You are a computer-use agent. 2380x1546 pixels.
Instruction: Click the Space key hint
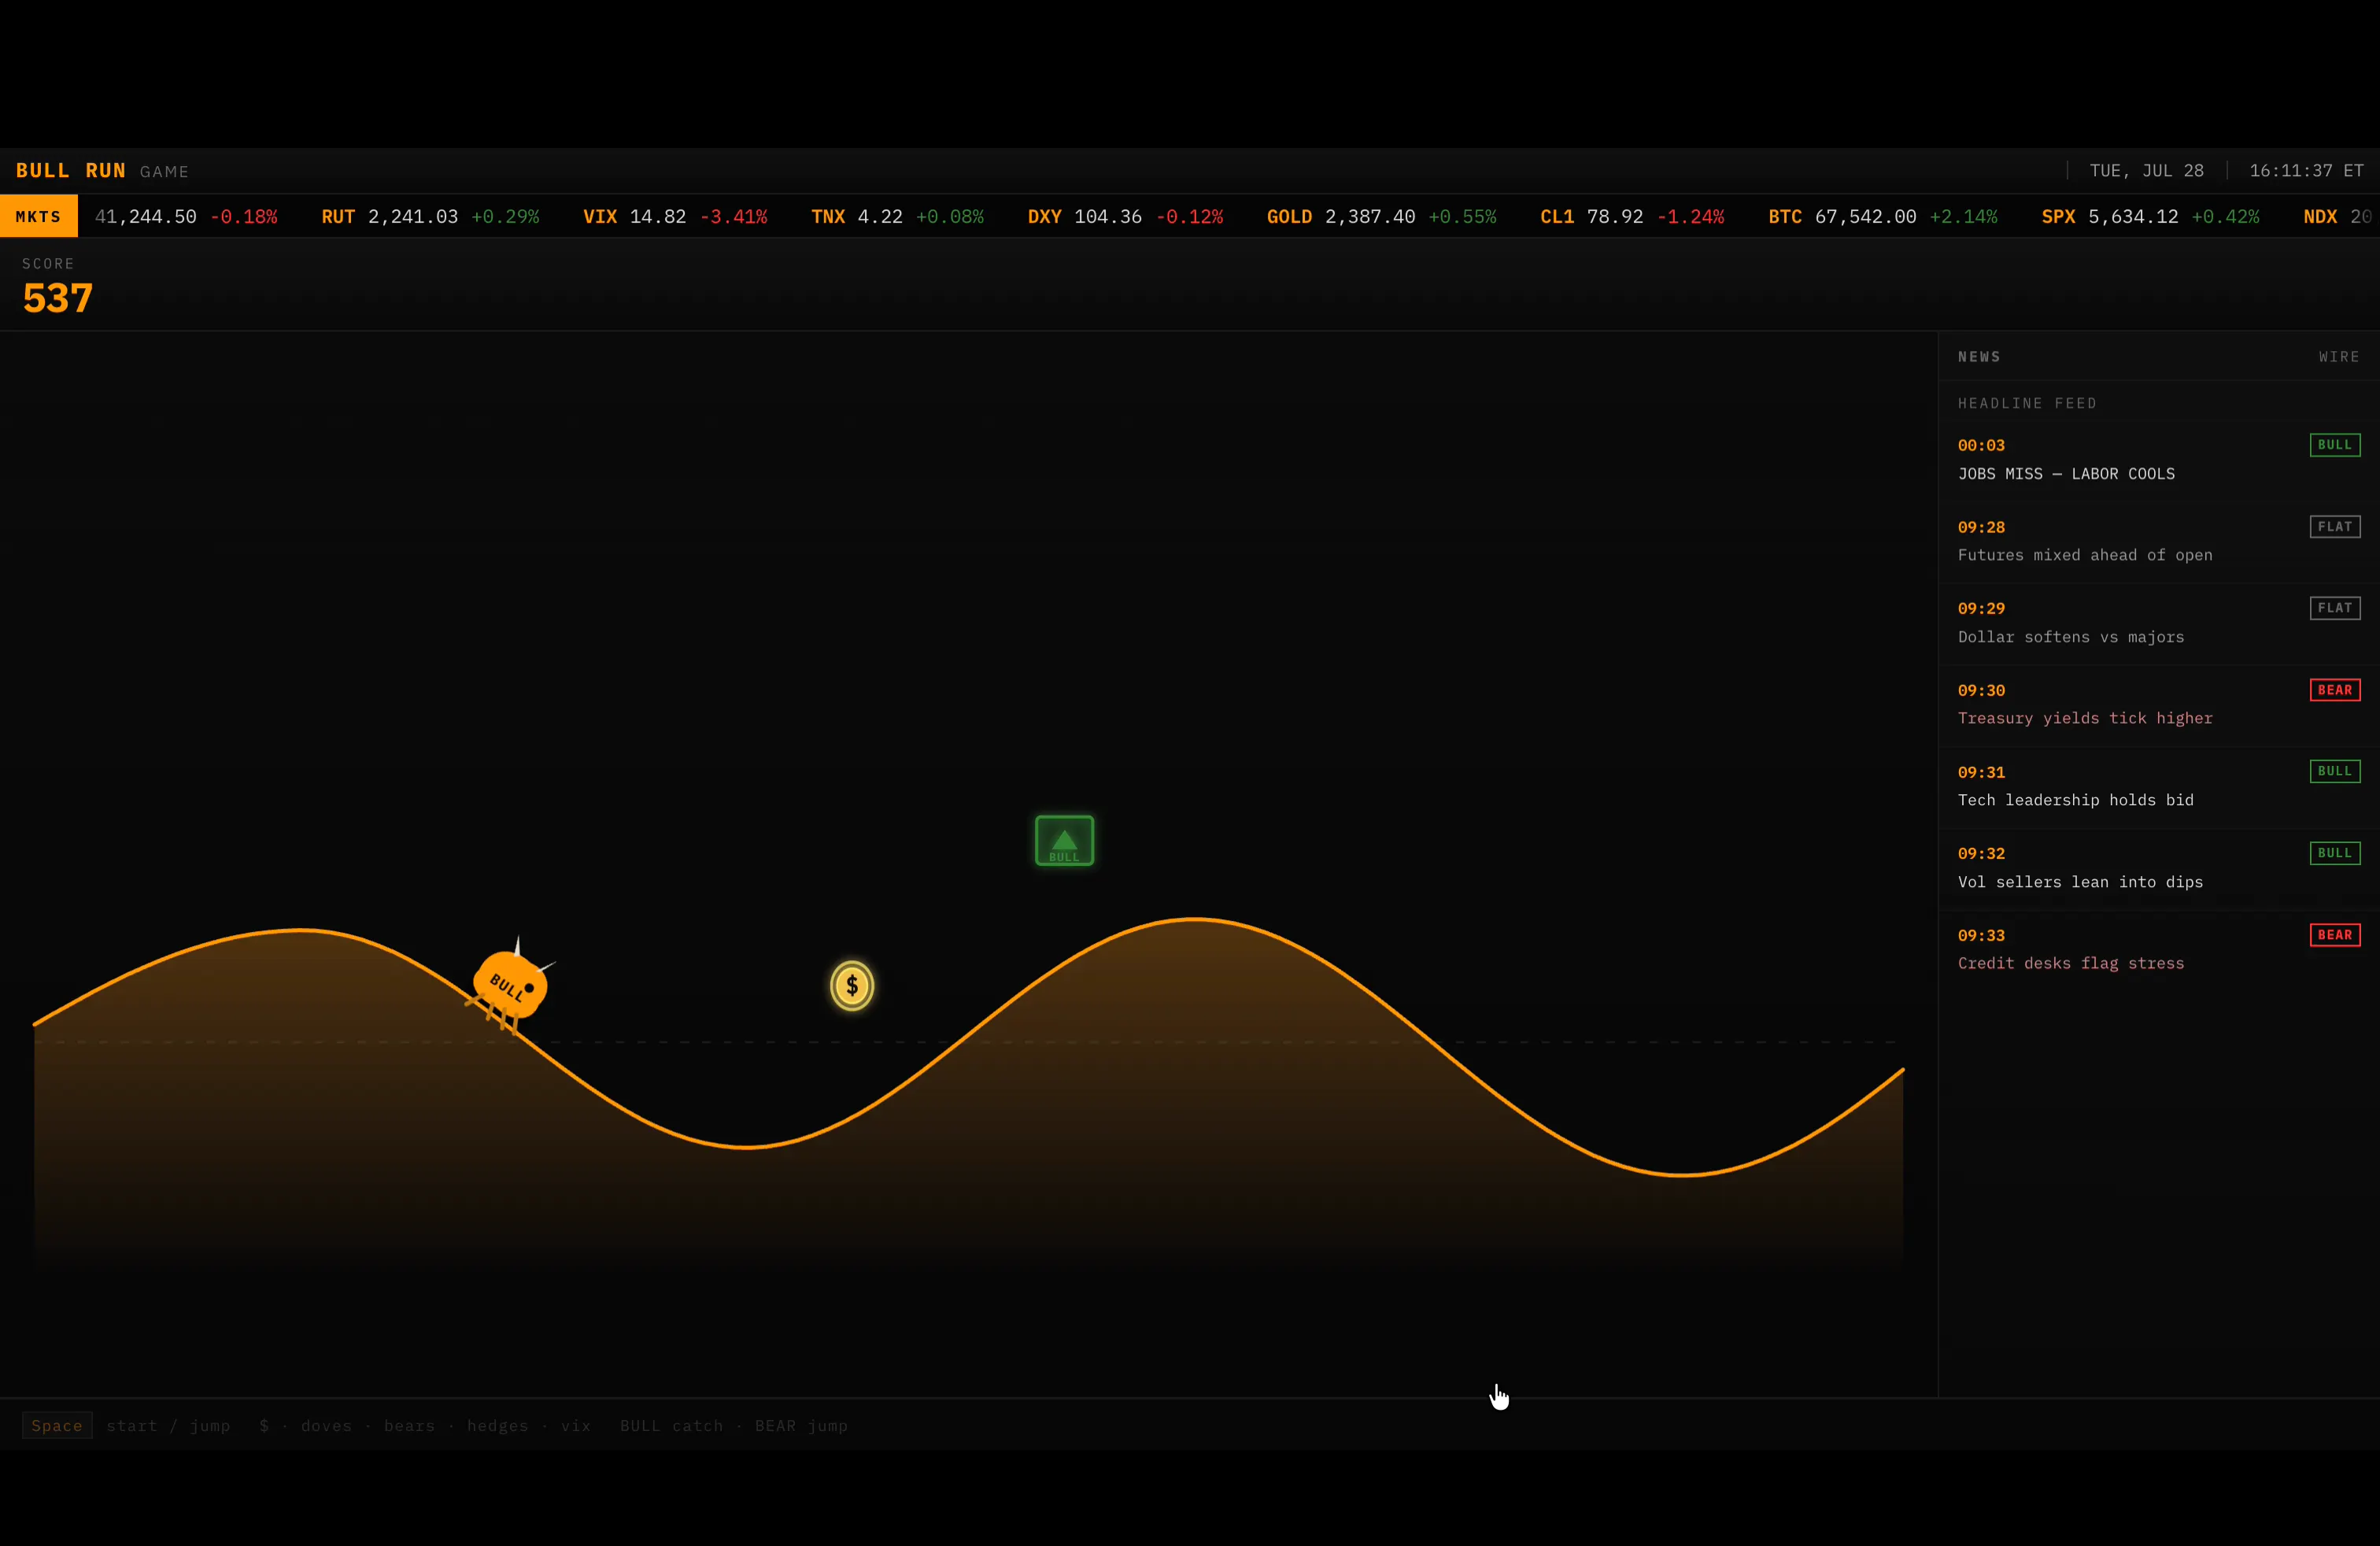click(x=57, y=1425)
